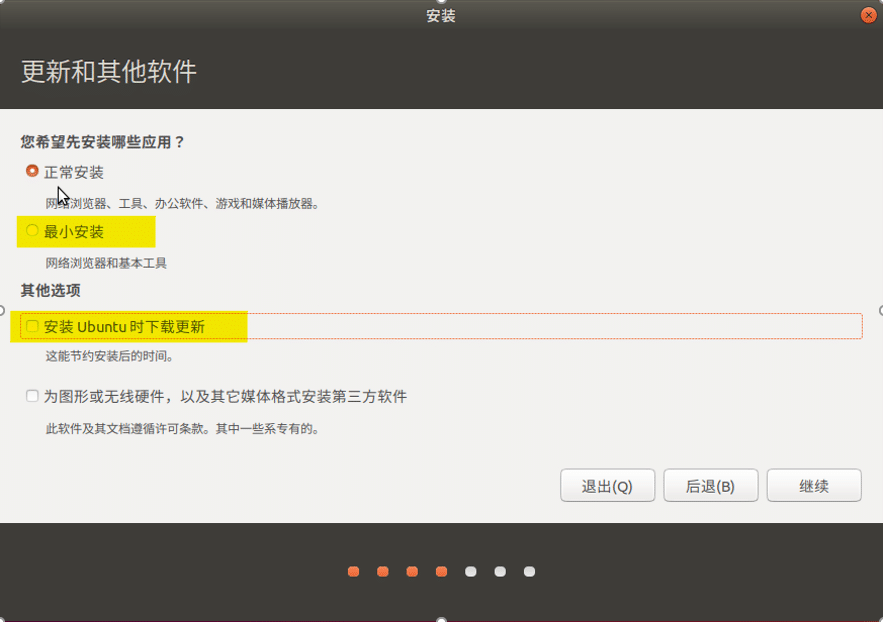
Task: Close the installer with the orange X button
Action: (x=868, y=16)
